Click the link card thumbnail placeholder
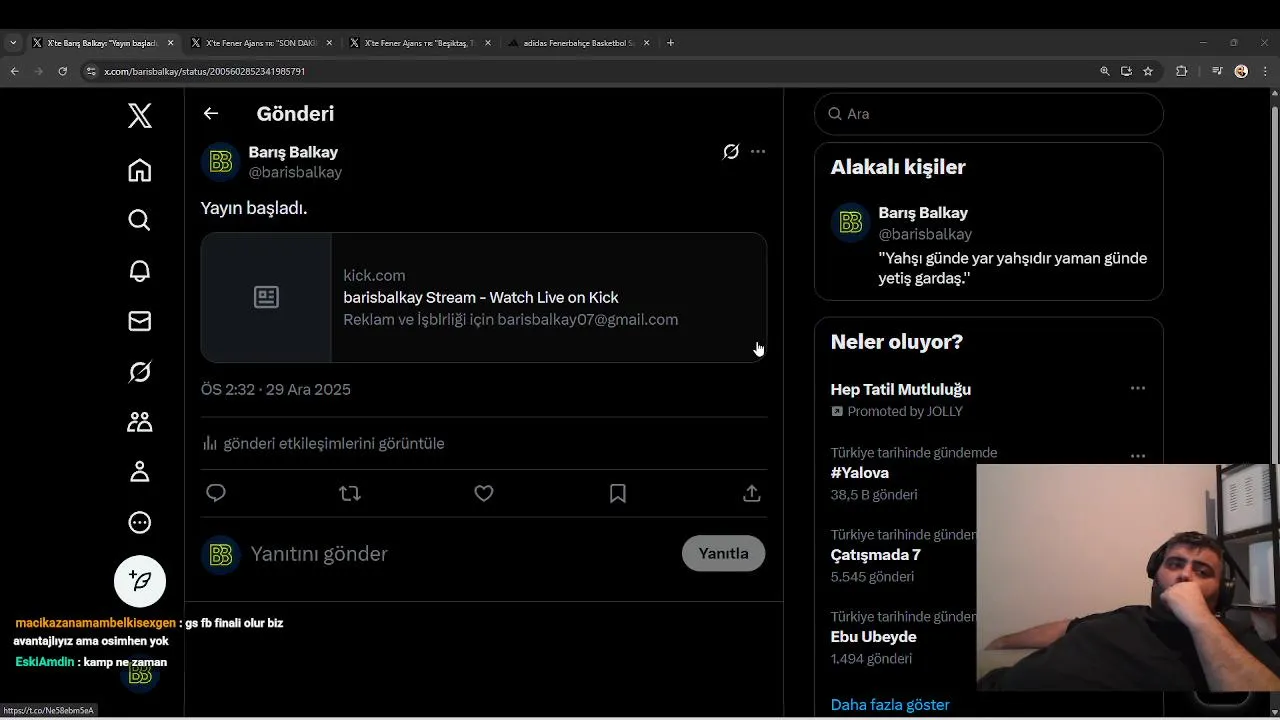1280x720 pixels. [x=266, y=297]
